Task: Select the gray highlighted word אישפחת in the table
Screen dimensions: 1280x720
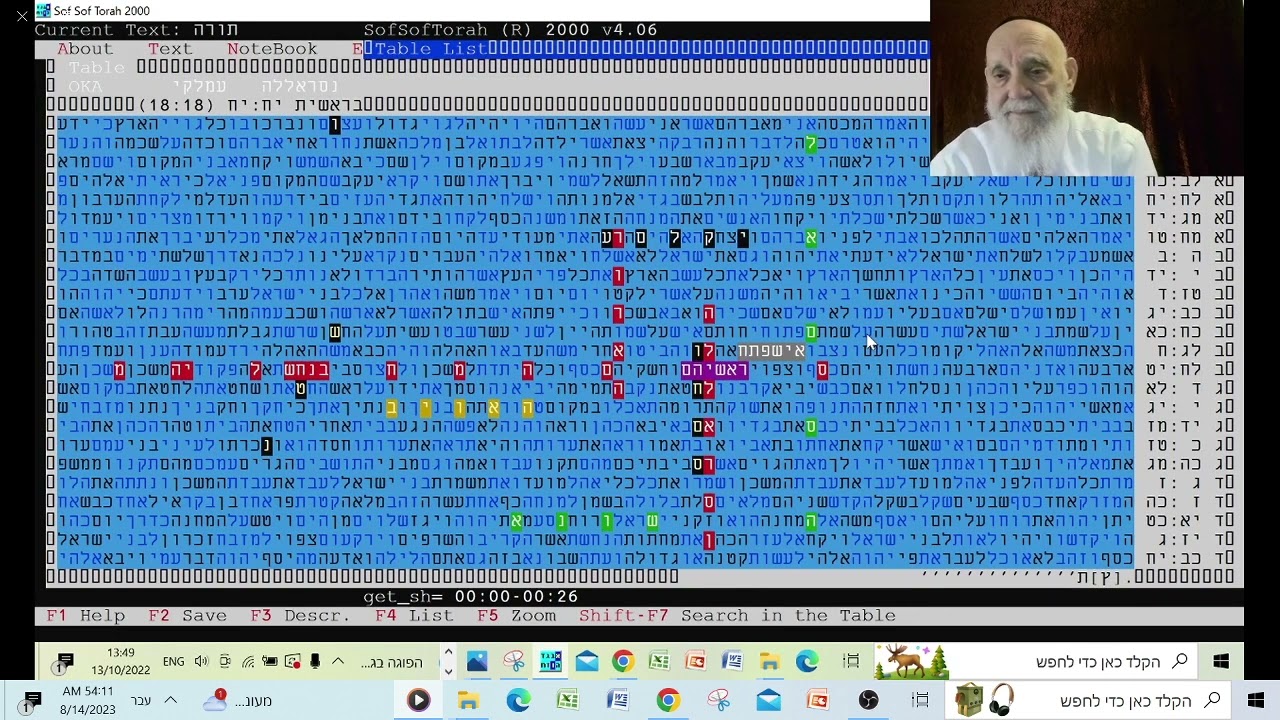Action: click(x=771, y=351)
